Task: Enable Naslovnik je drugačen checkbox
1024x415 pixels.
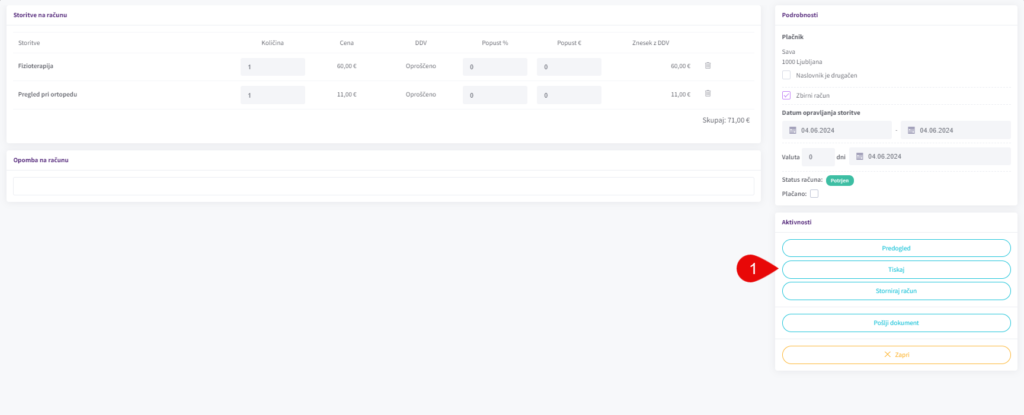Action: pos(787,75)
